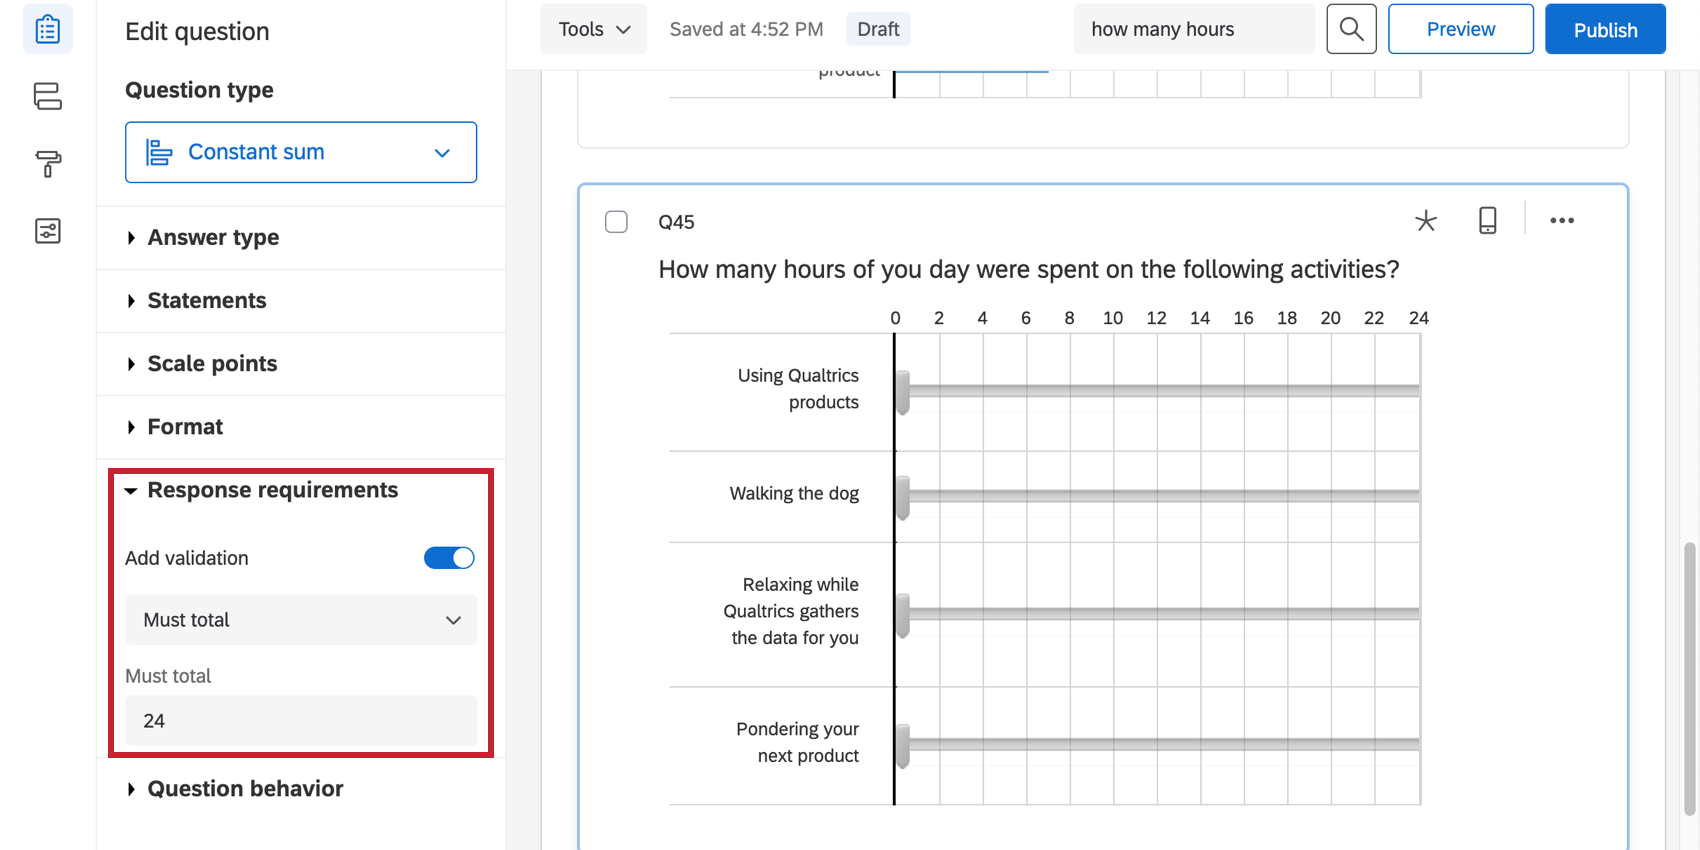Expand the Answer type section
Viewport: 1700px width, 850px height.
(213, 238)
